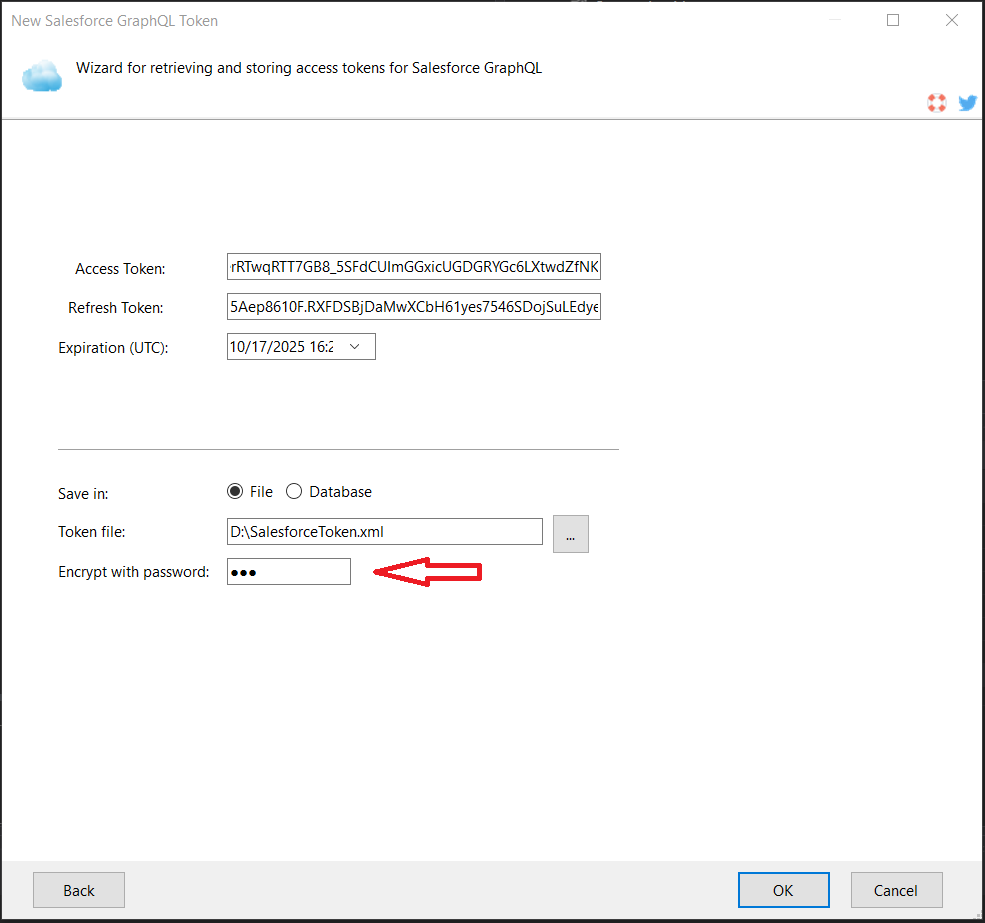Click the window title bar text
The height and width of the screenshot is (923, 985).
point(114,20)
